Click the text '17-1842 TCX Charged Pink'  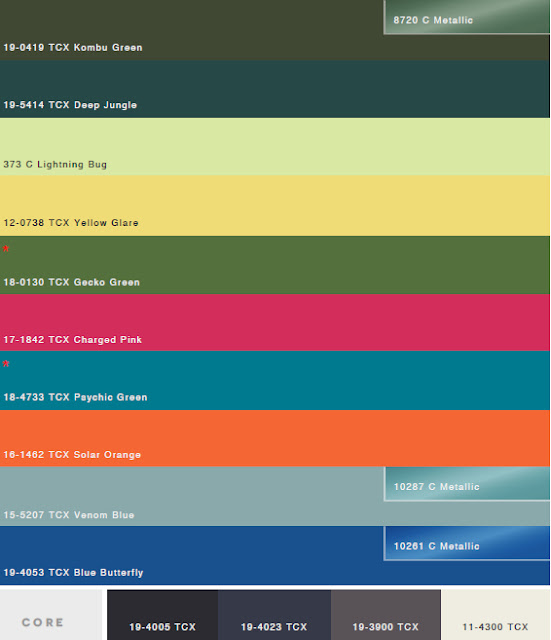coord(73,340)
